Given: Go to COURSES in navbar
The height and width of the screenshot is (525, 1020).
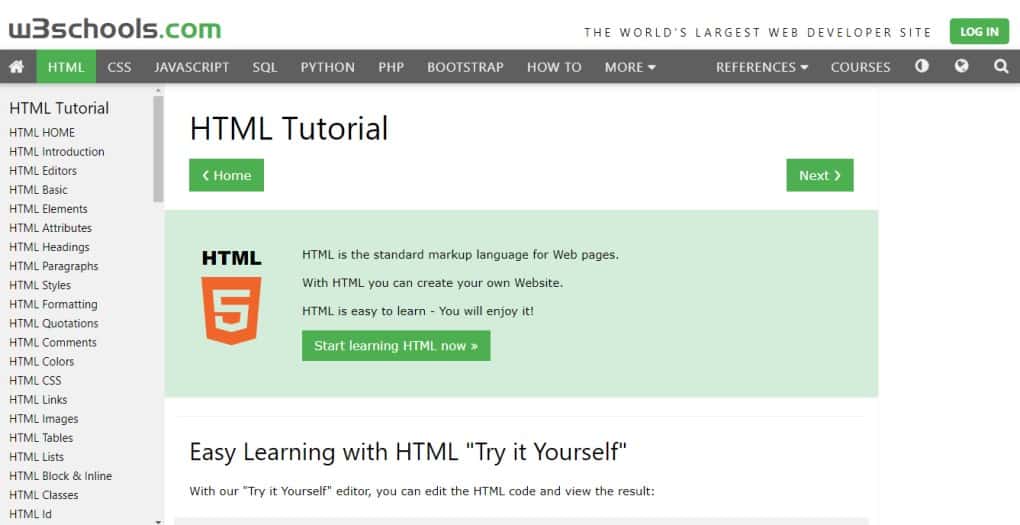Looking at the screenshot, I should [860, 67].
